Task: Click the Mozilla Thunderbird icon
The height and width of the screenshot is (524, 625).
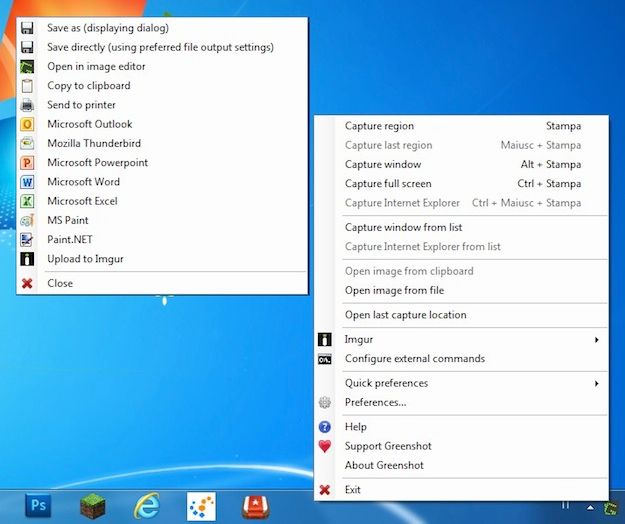Action: (x=27, y=143)
